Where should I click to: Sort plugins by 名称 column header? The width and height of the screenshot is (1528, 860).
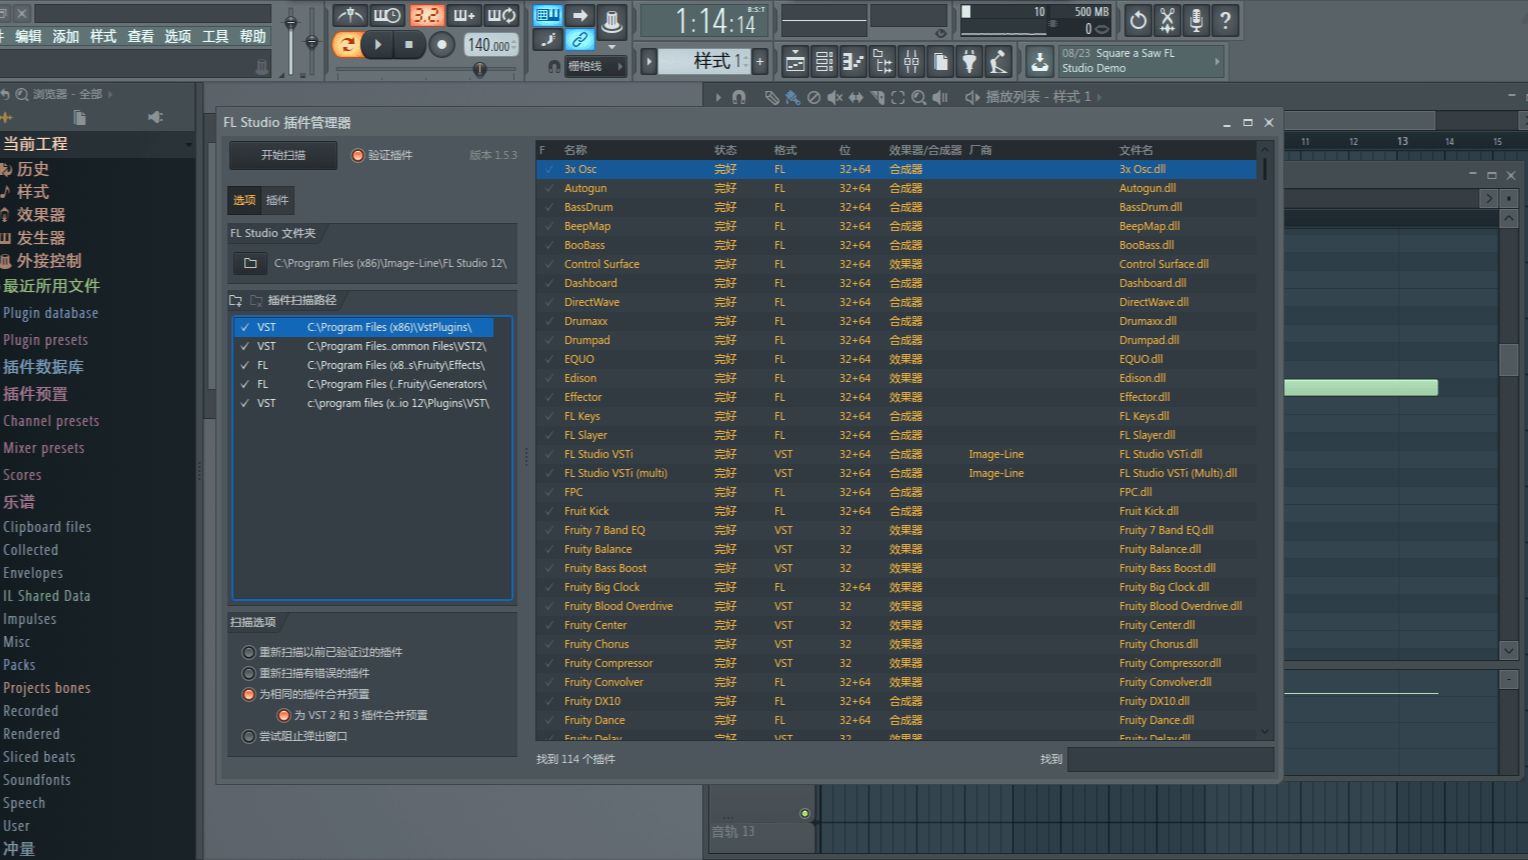coord(576,150)
